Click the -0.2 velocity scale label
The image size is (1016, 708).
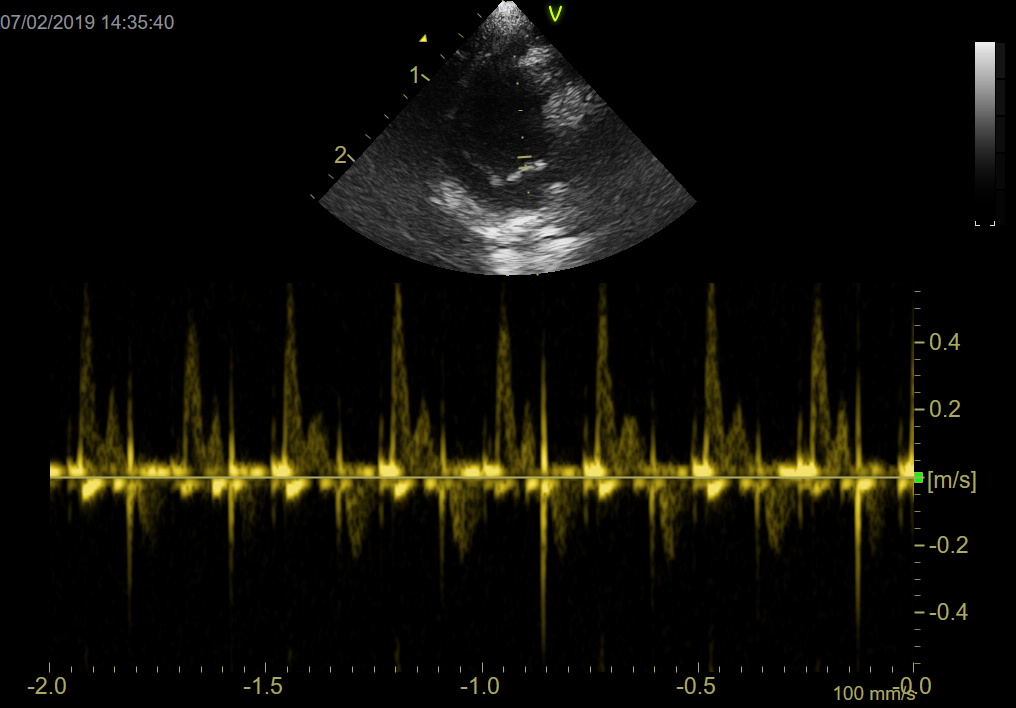(x=949, y=545)
